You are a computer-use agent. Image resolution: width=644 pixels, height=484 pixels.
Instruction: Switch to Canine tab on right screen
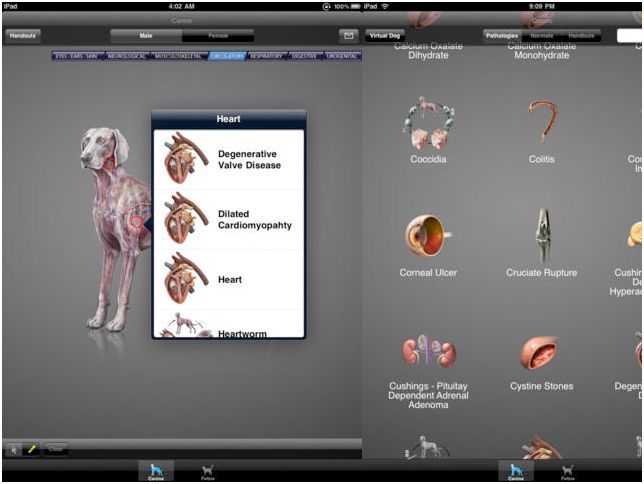point(516,471)
